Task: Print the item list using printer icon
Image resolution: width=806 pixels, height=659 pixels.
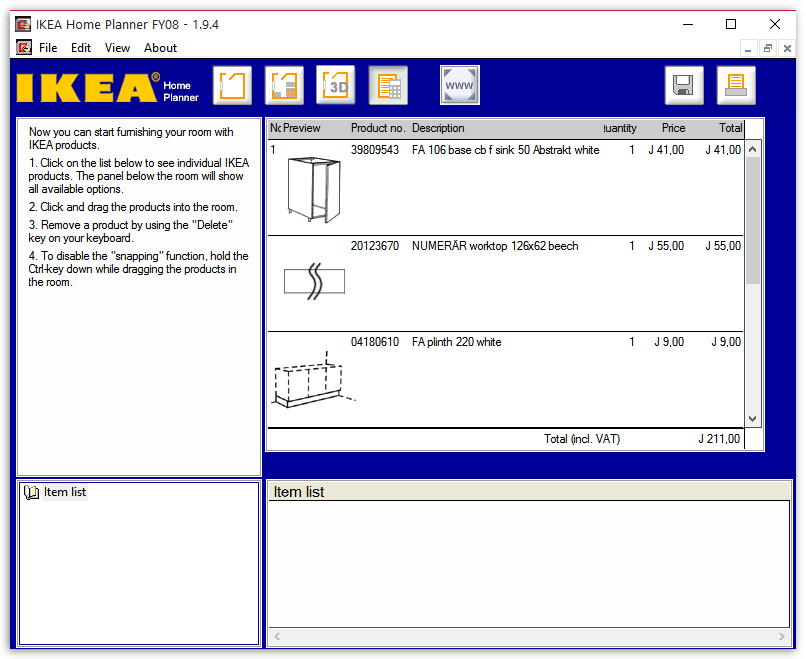Action: pos(736,85)
